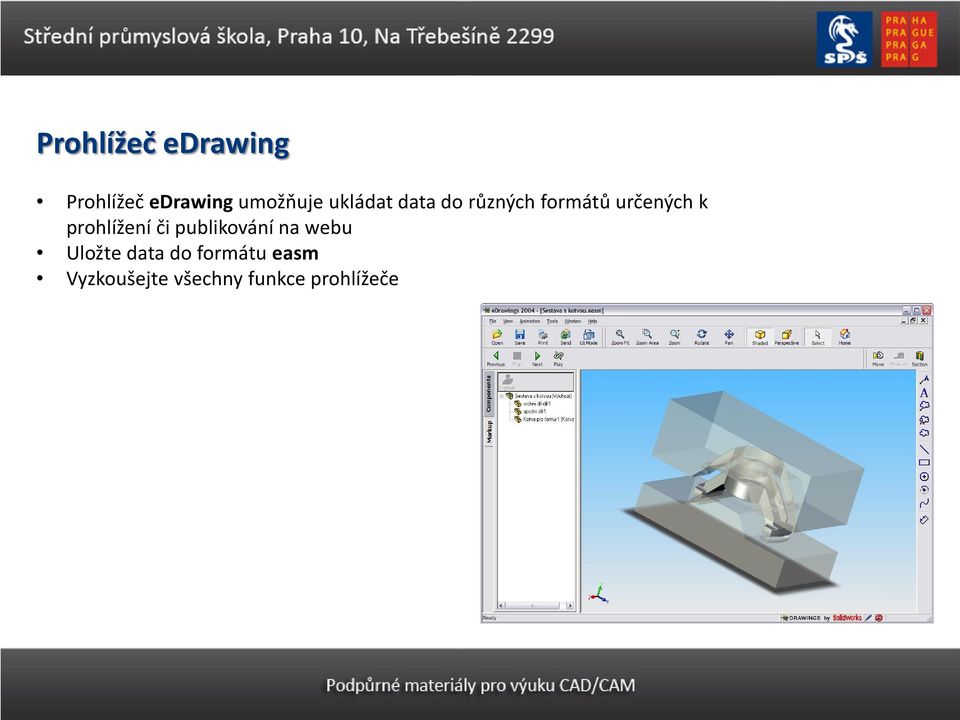Go to Previous animation view

495,358
